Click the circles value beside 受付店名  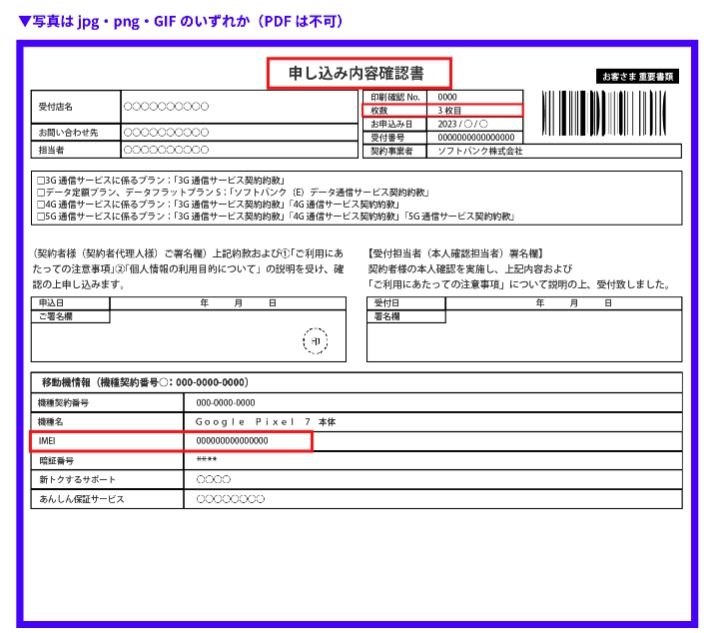coord(166,106)
